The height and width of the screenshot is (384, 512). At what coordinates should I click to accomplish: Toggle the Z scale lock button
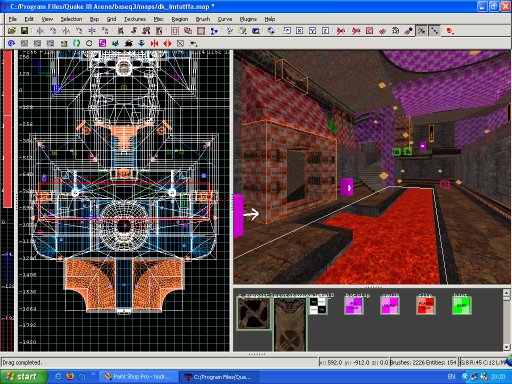(x=326, y=31)
